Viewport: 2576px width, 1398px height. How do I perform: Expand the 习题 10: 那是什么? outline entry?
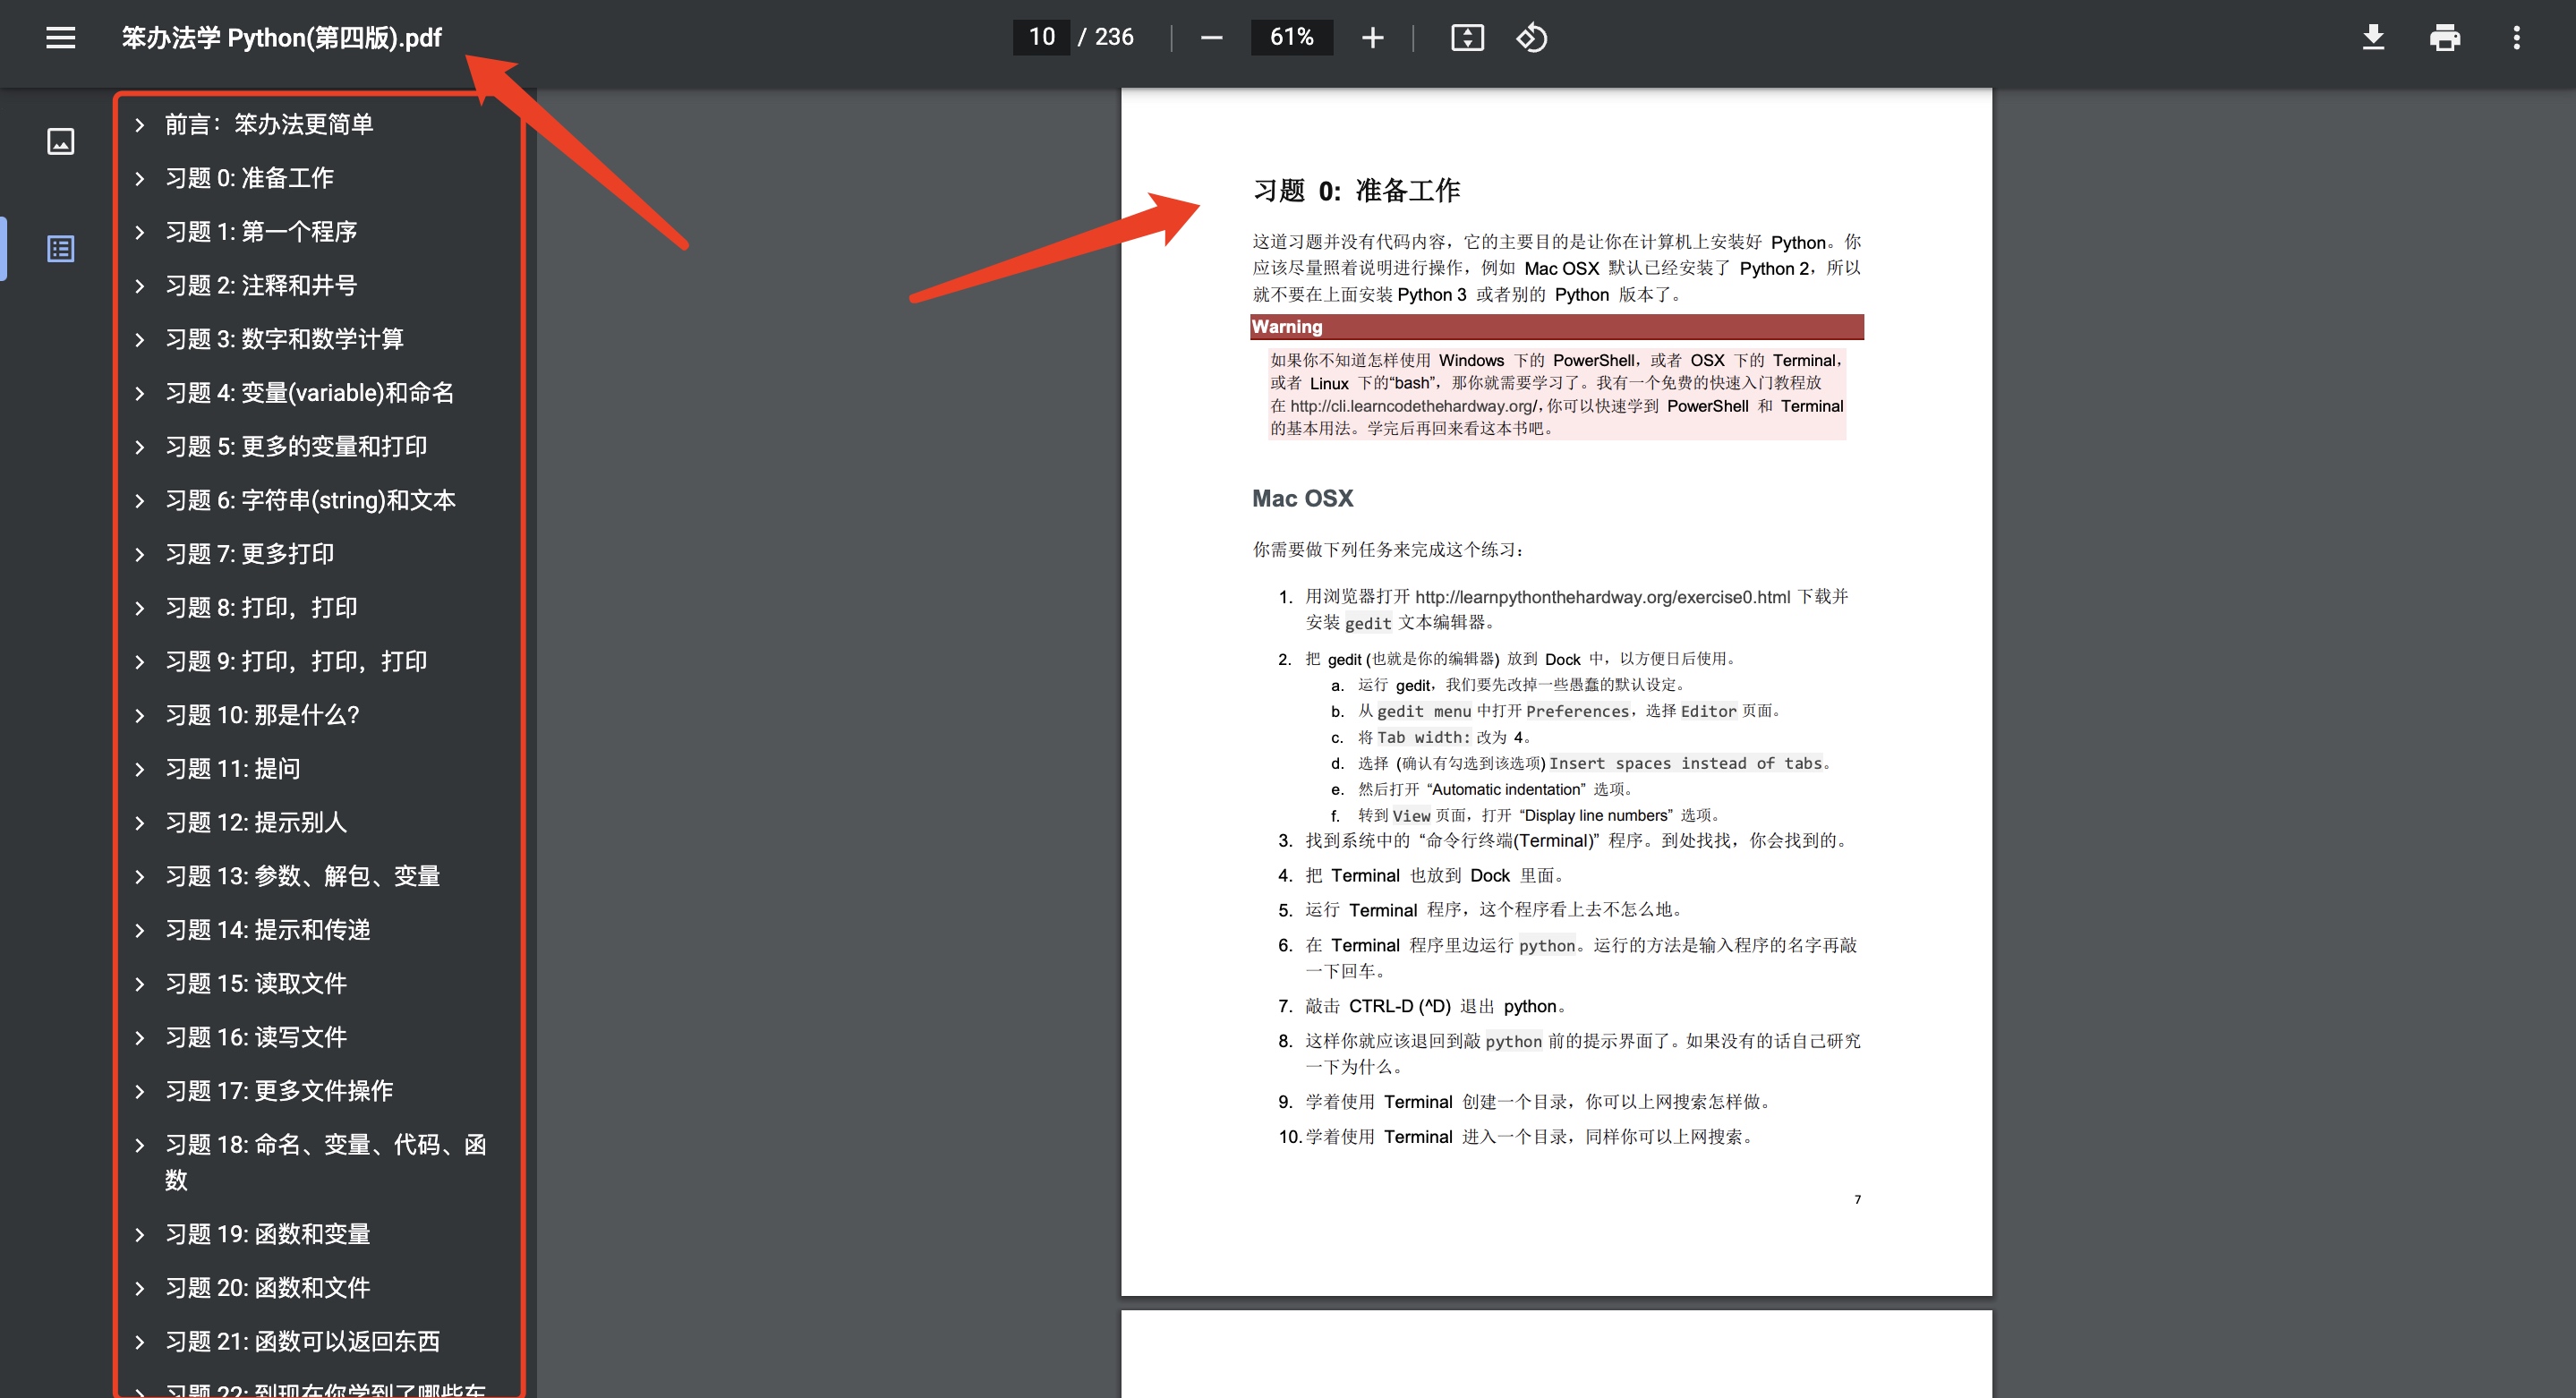(140, 716)
